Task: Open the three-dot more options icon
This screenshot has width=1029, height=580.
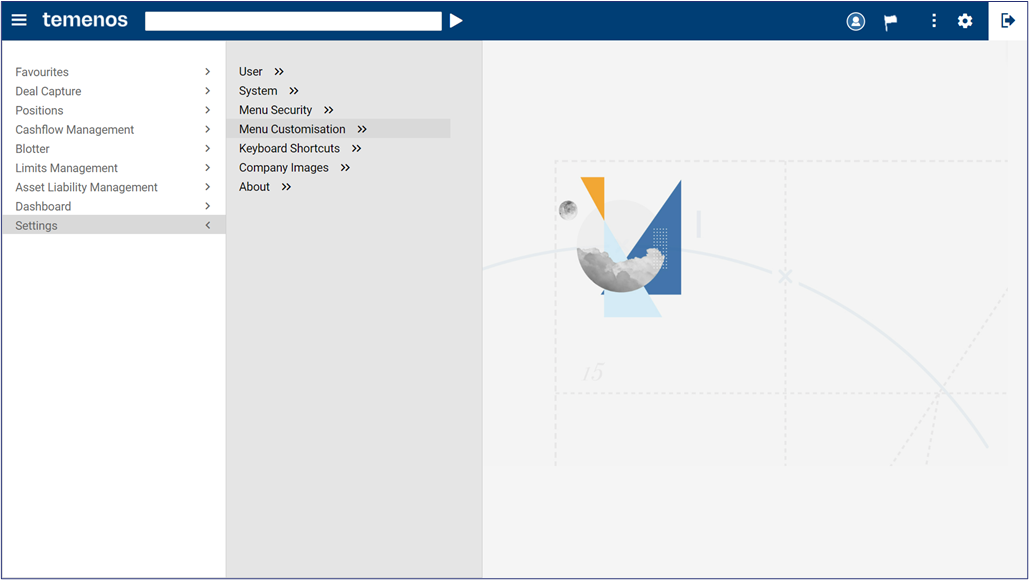Action: click(x=934, y=21)
